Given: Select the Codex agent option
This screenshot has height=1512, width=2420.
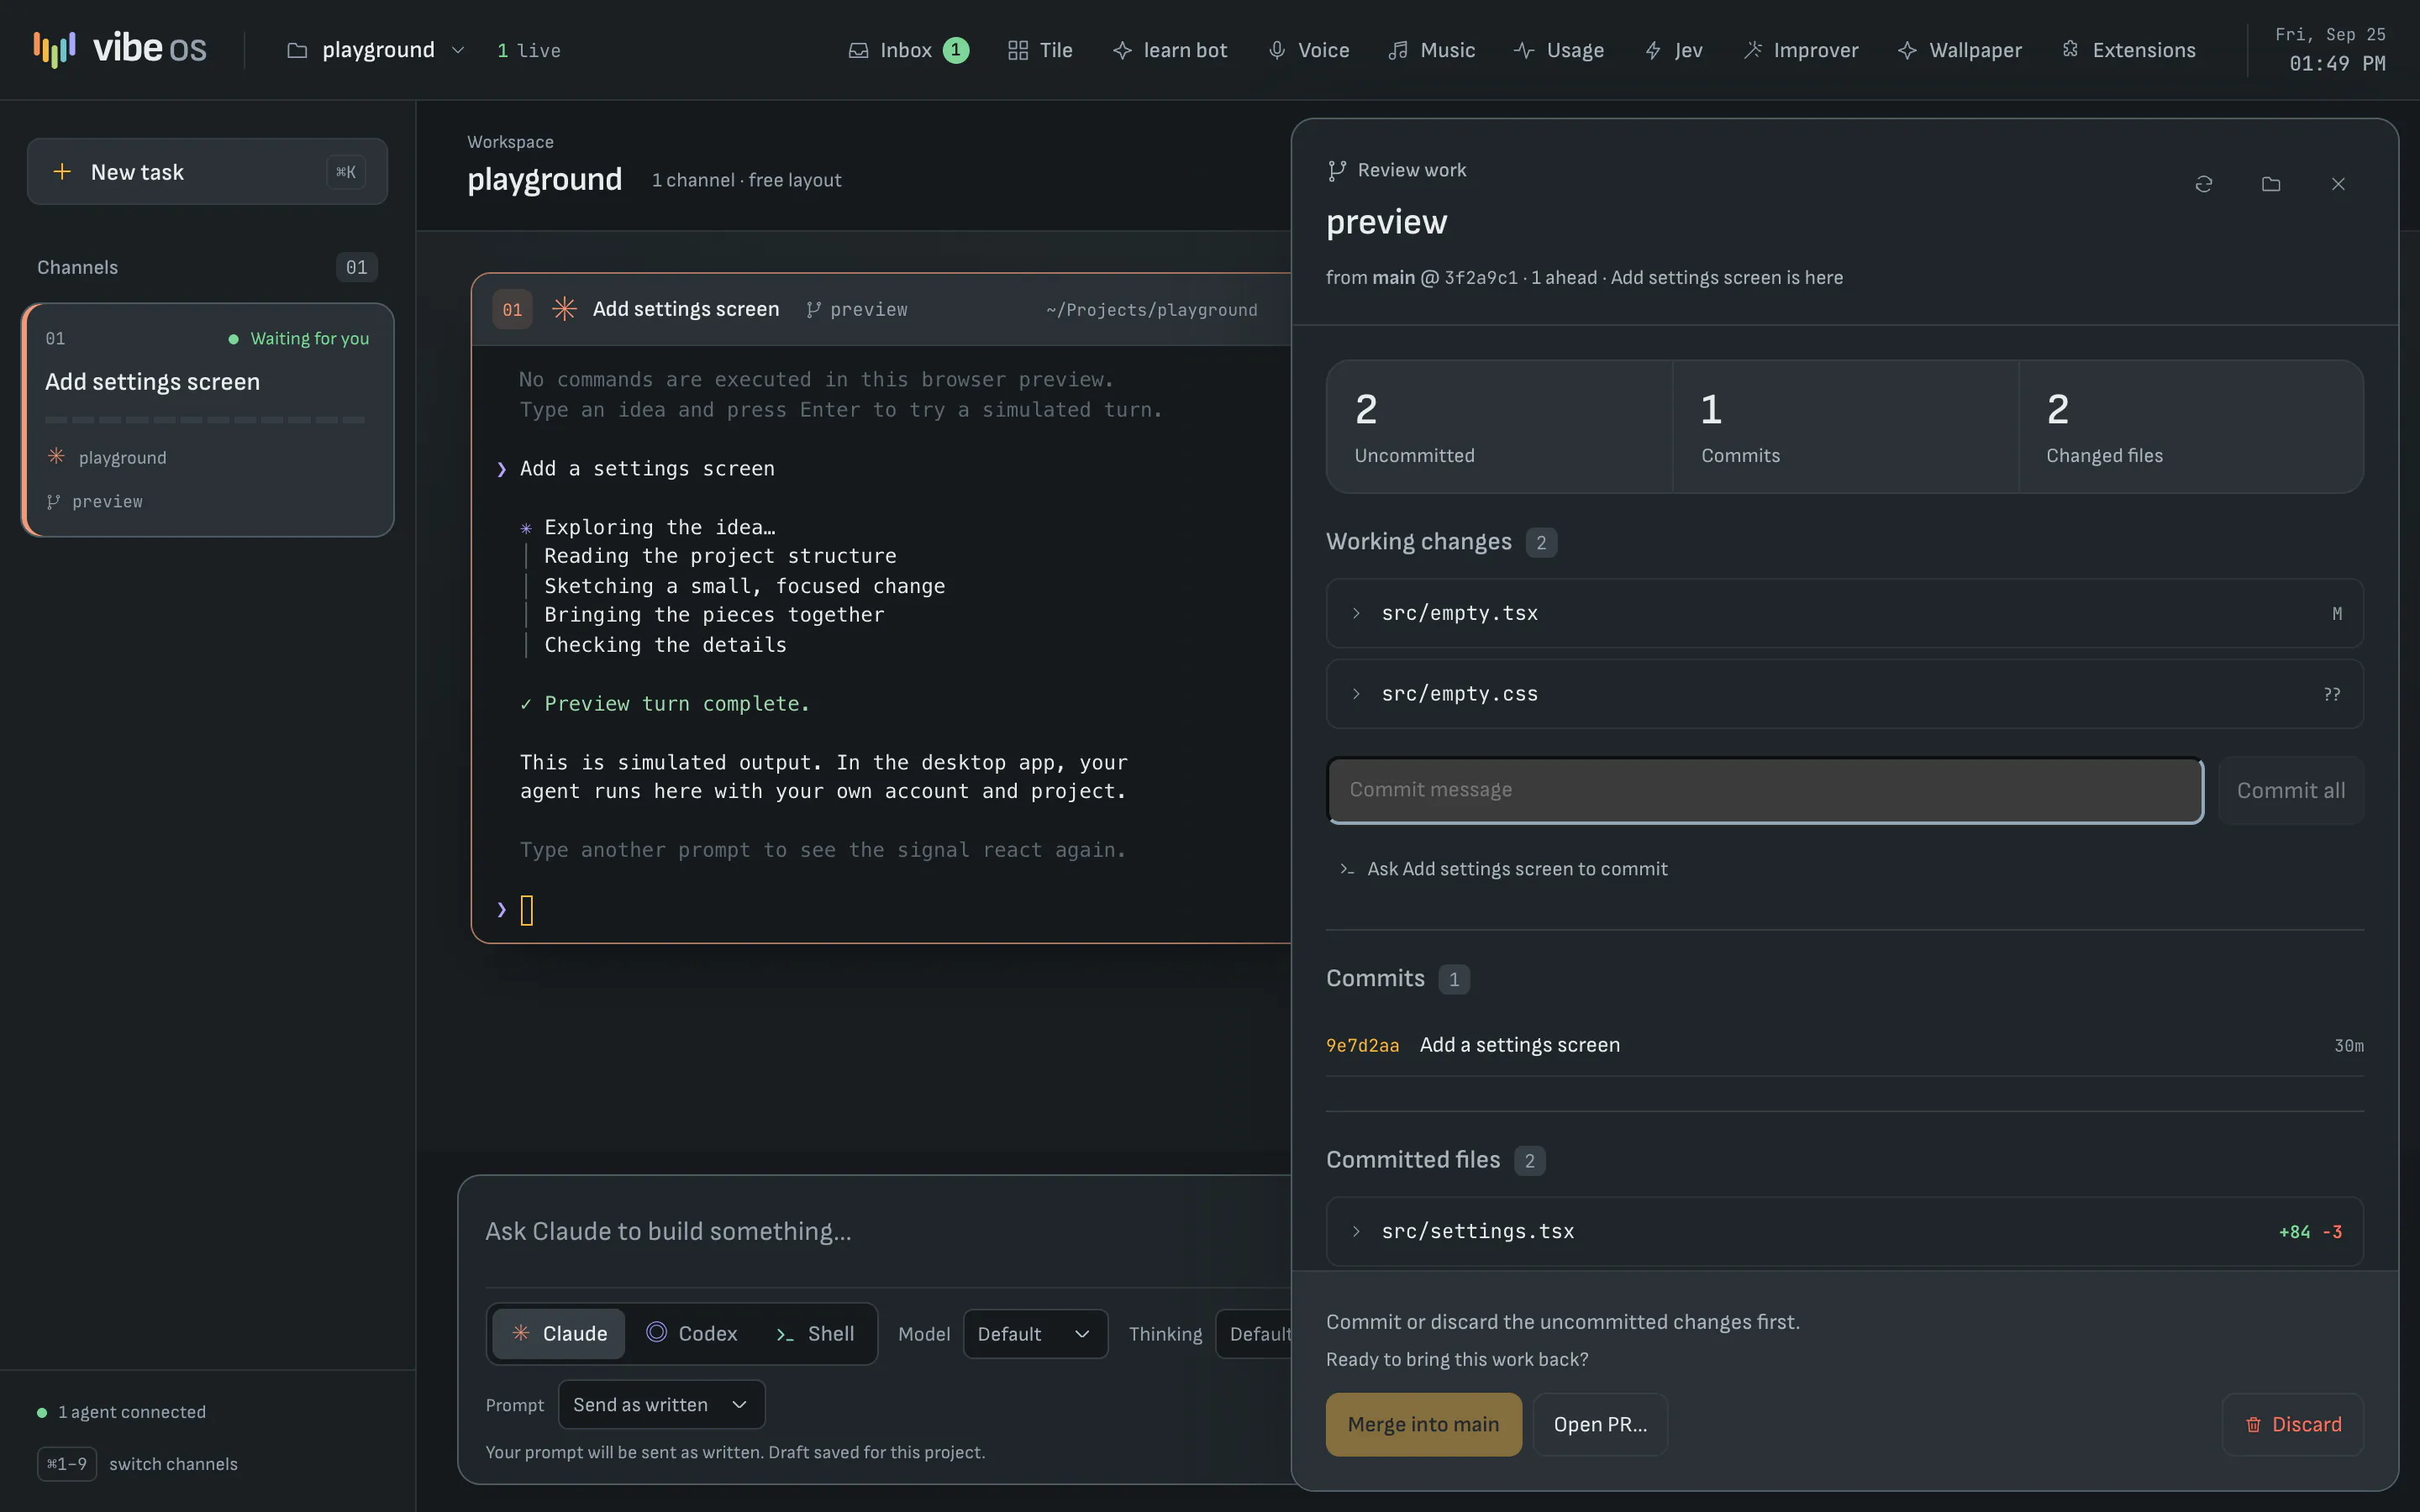Looking at the screenshot, I should click(692, 1334).
